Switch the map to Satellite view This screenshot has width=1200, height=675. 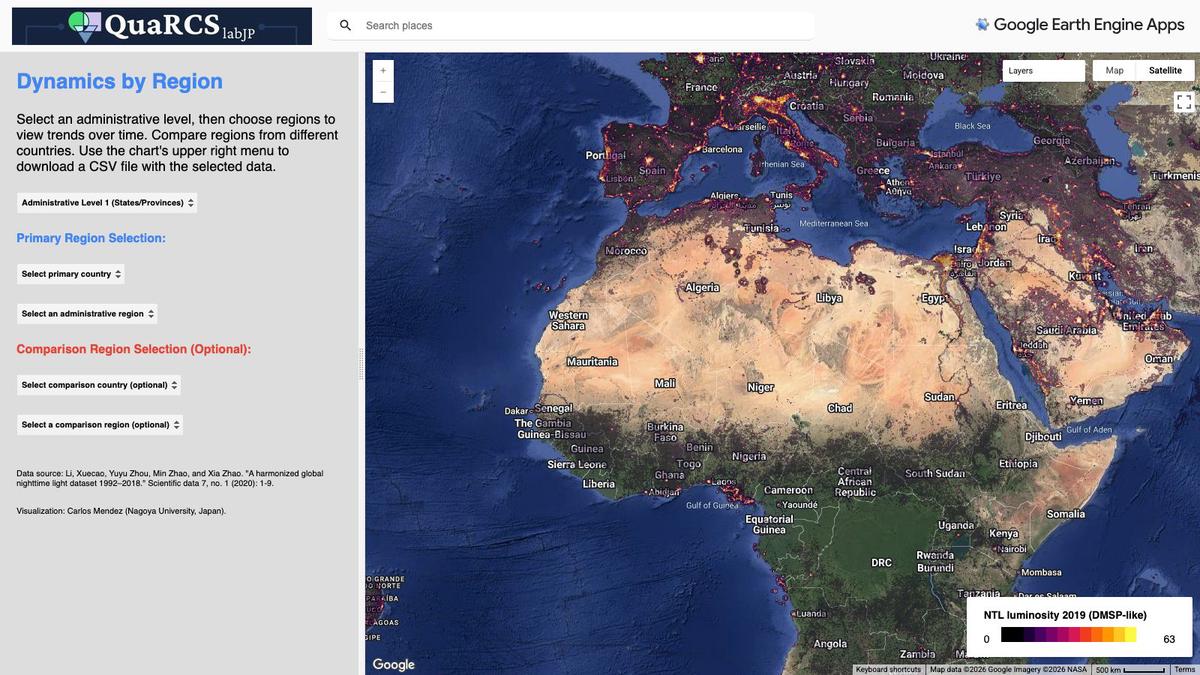pyautogui.click(x=1165, y=71)
